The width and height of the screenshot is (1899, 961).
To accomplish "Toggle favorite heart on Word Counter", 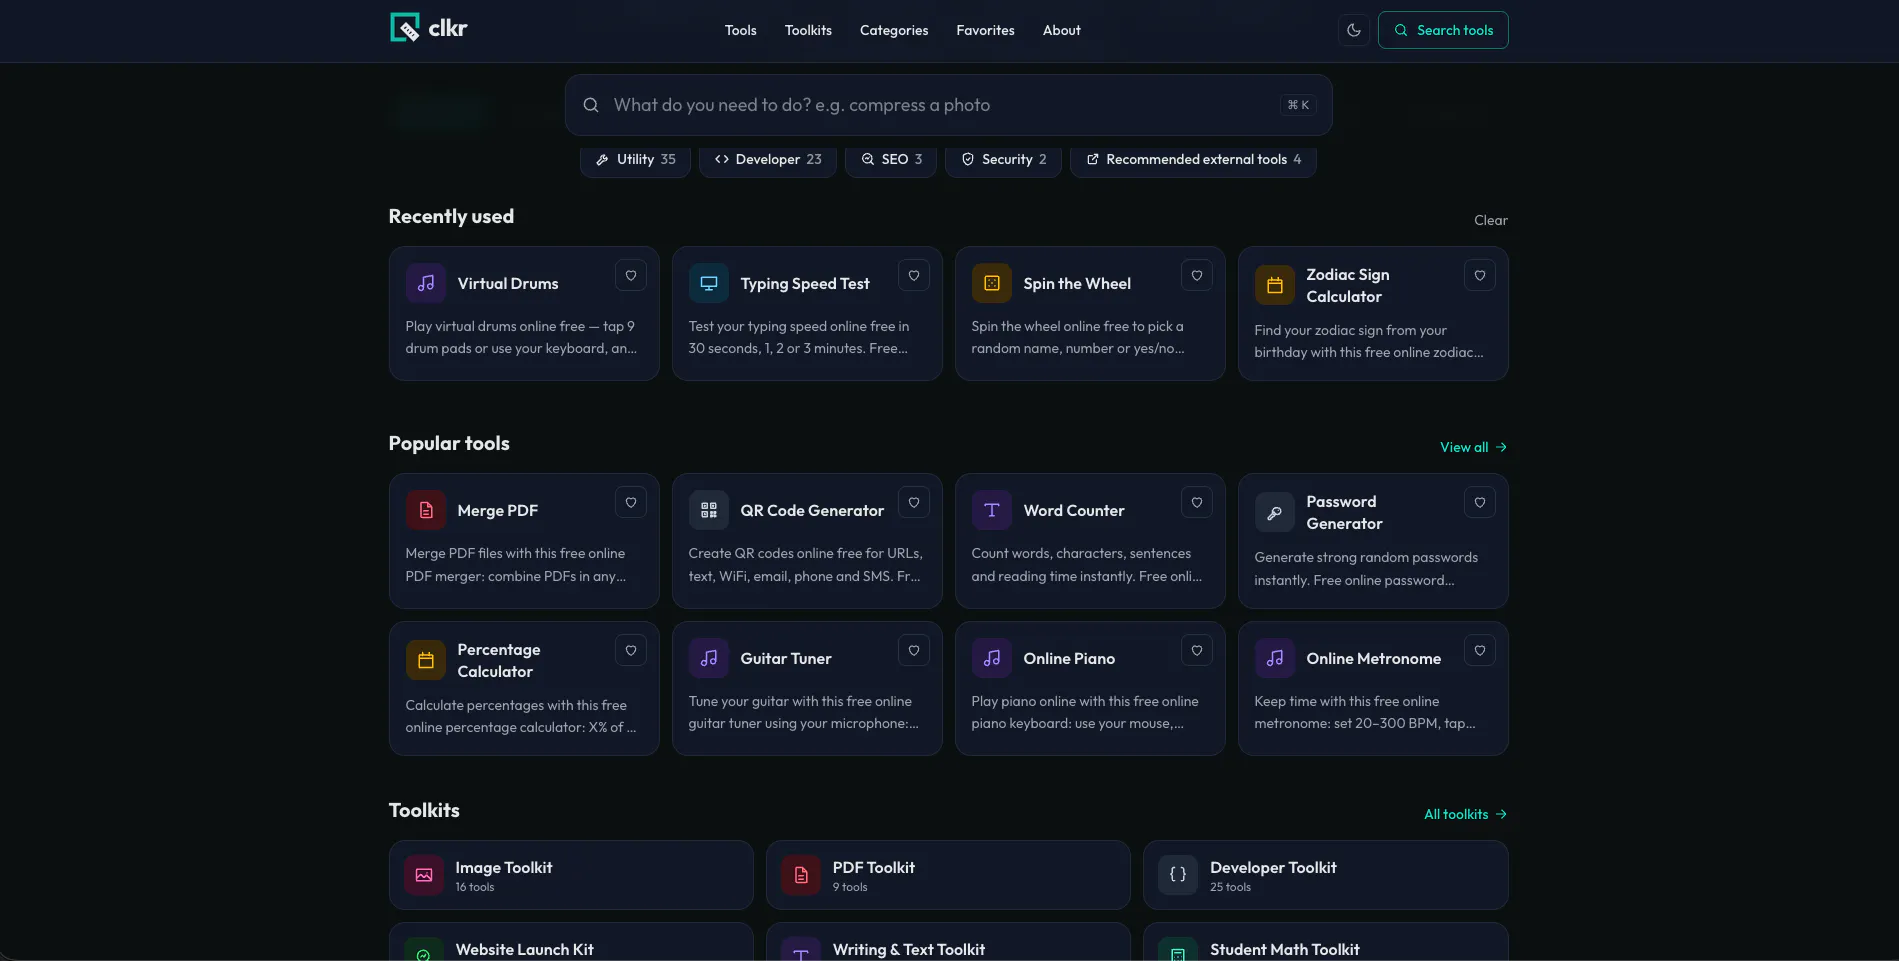I will click(x=1197, y=502).
